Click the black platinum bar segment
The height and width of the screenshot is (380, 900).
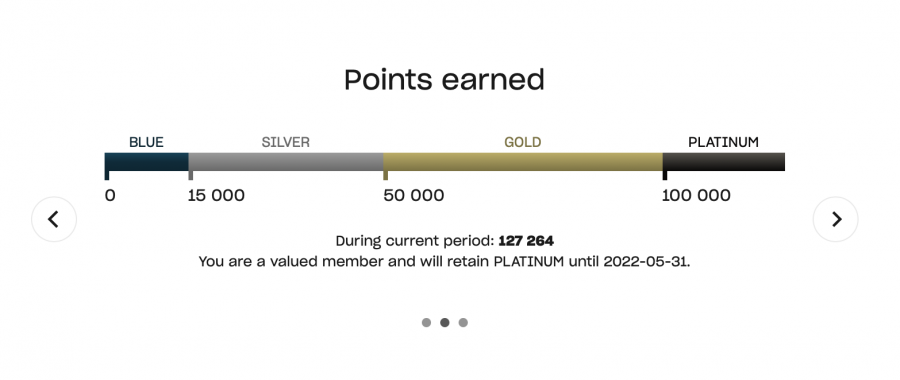(x=724, y=162)
